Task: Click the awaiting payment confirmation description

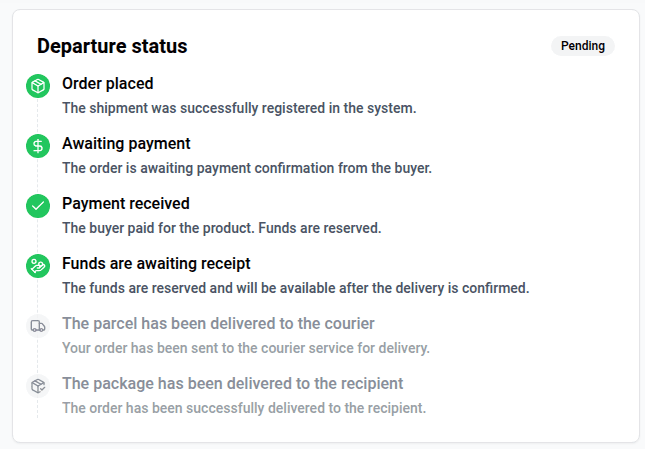Action: [x=247, y=168]
